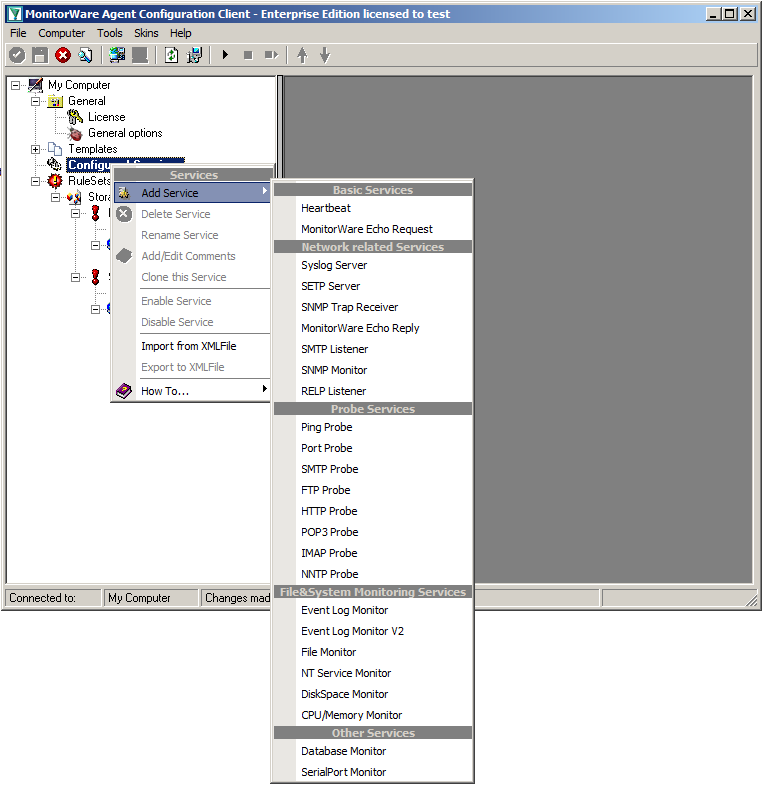Screen dimensions: 763x785
Task: Open the Tools menu
Action: (x=110, y=33)
